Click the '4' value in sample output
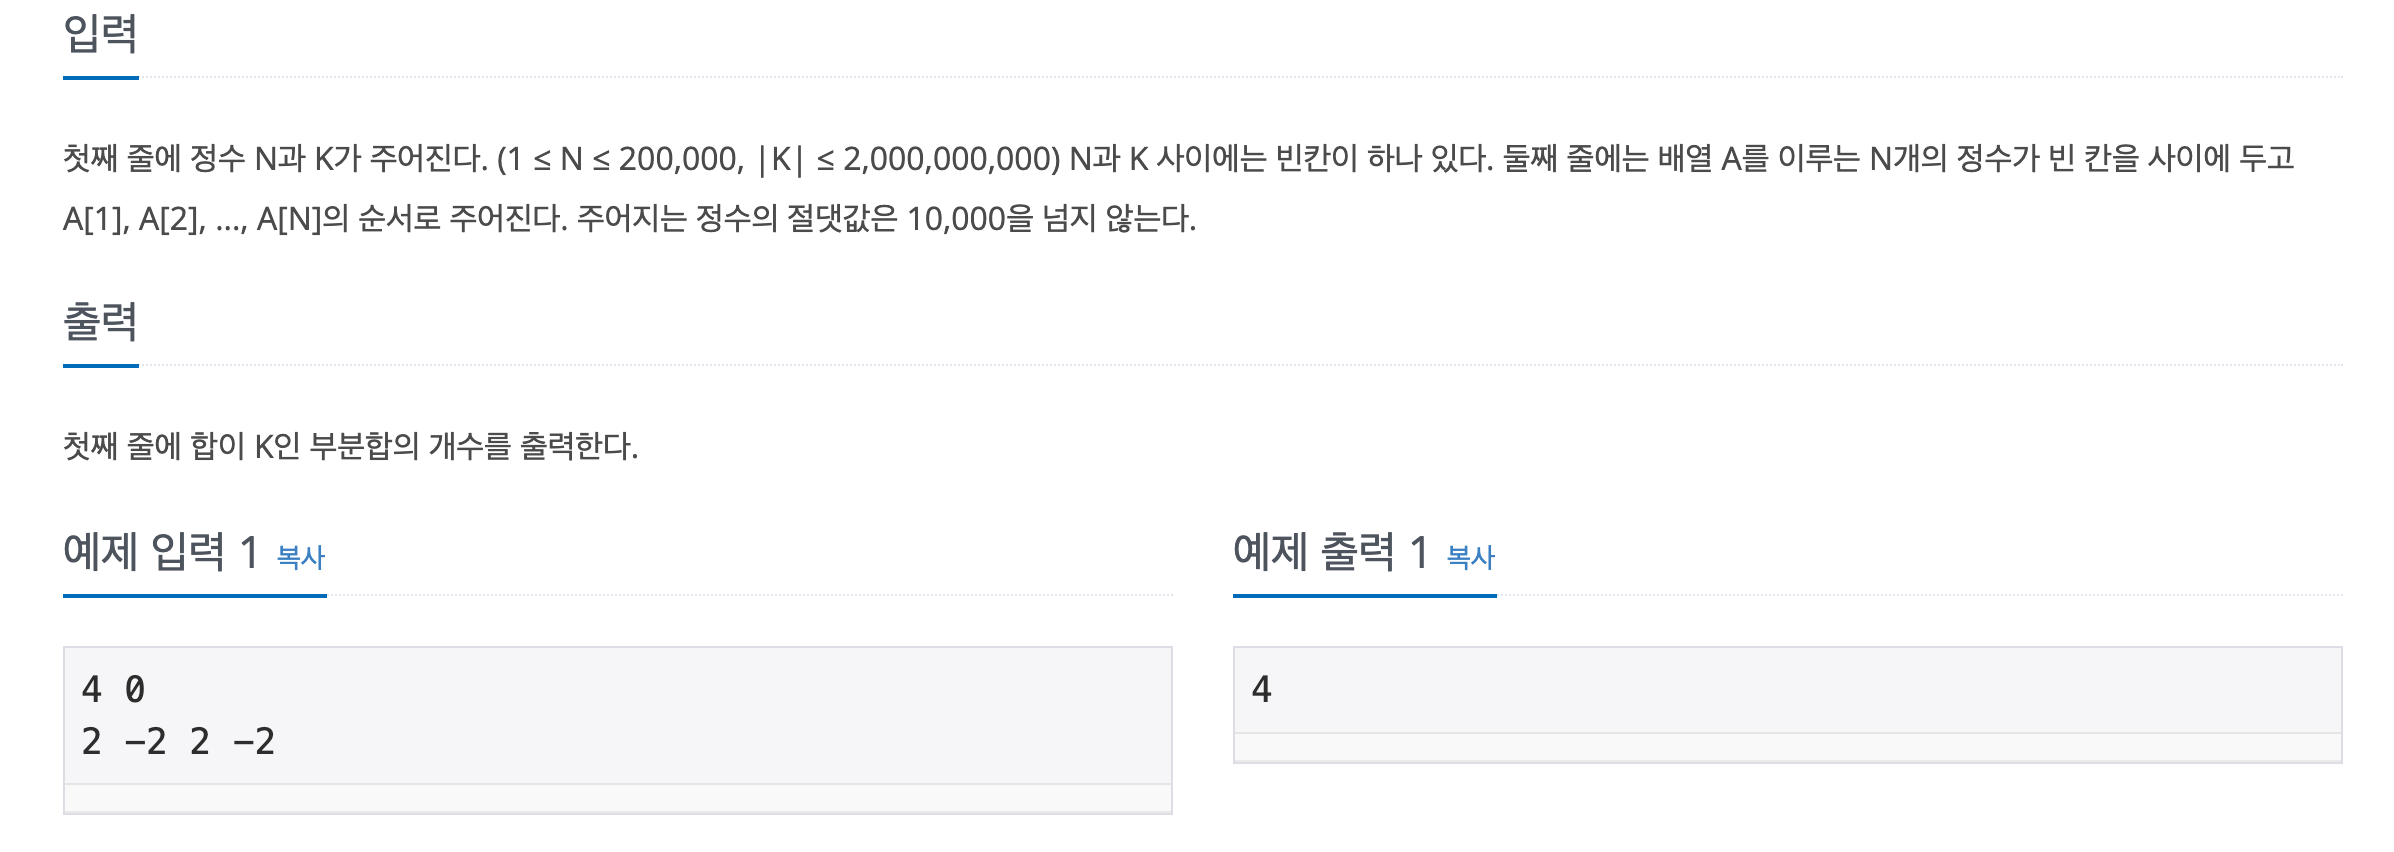 [x=1262, y=689]
